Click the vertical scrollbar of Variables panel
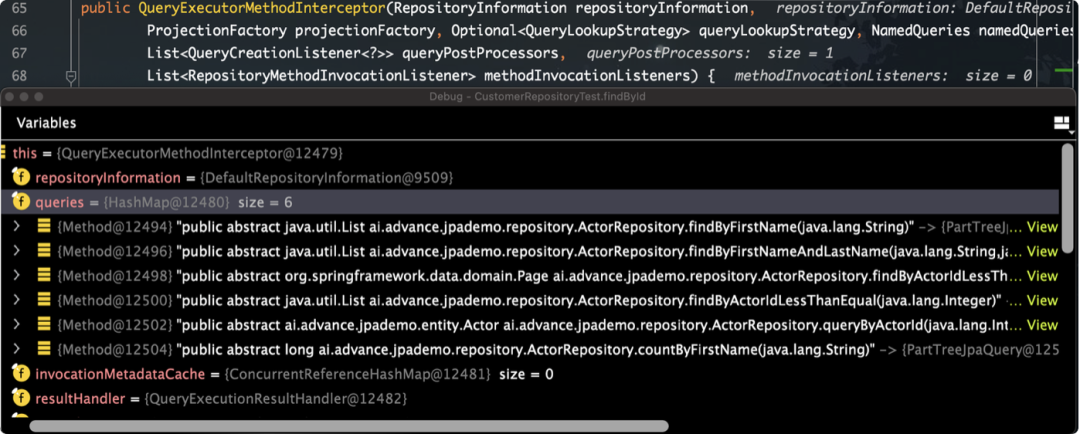 click(1067, 198)
